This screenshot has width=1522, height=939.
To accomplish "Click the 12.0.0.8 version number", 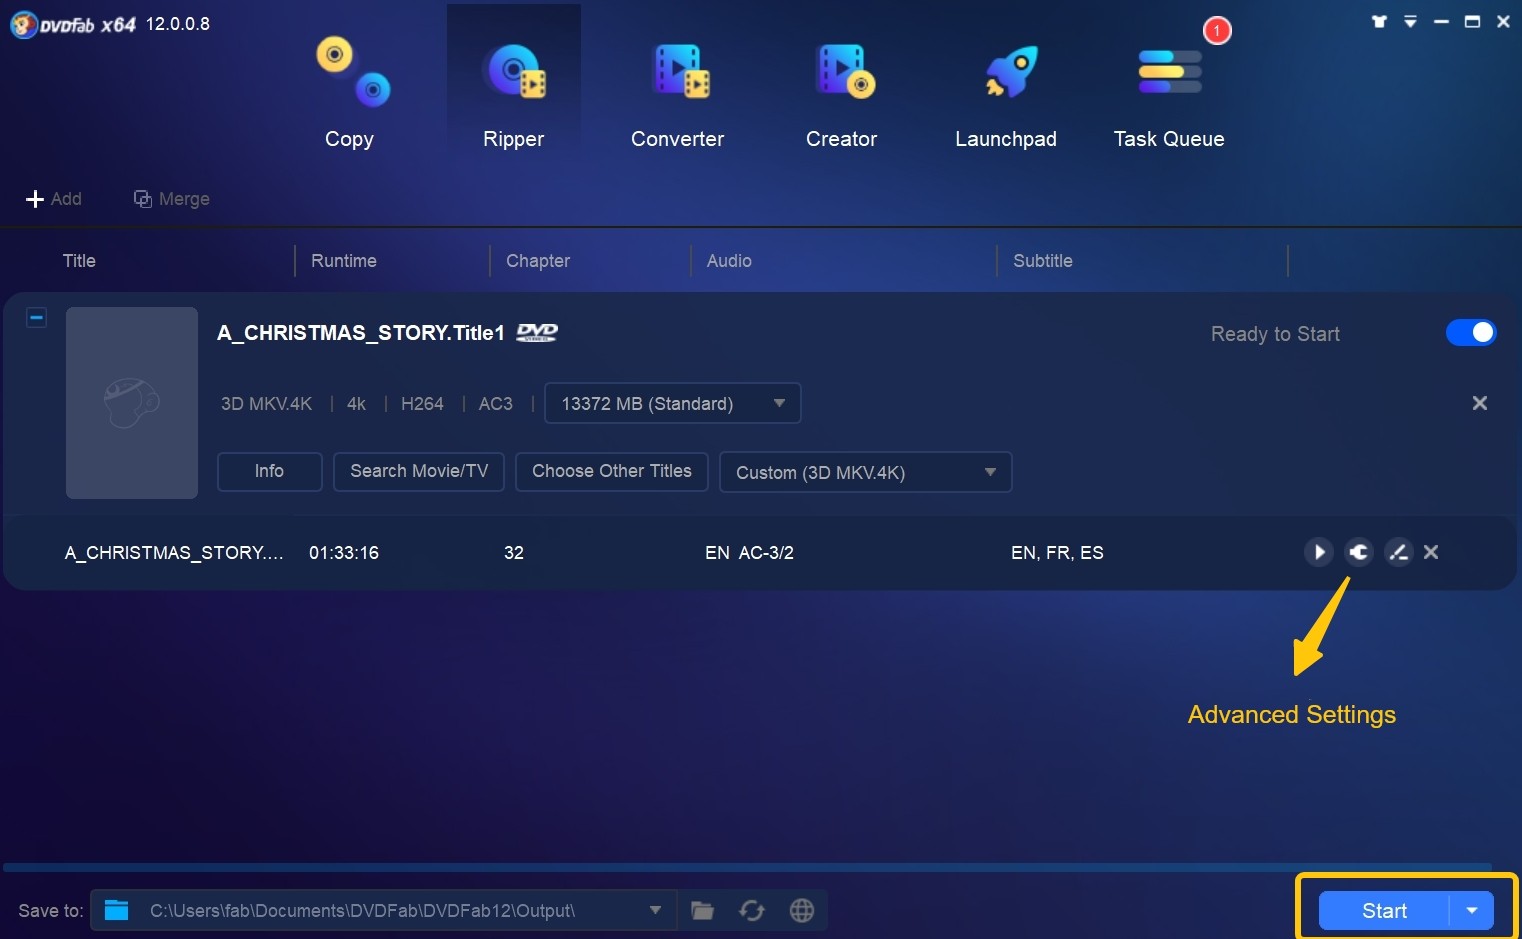I will 178,24.
